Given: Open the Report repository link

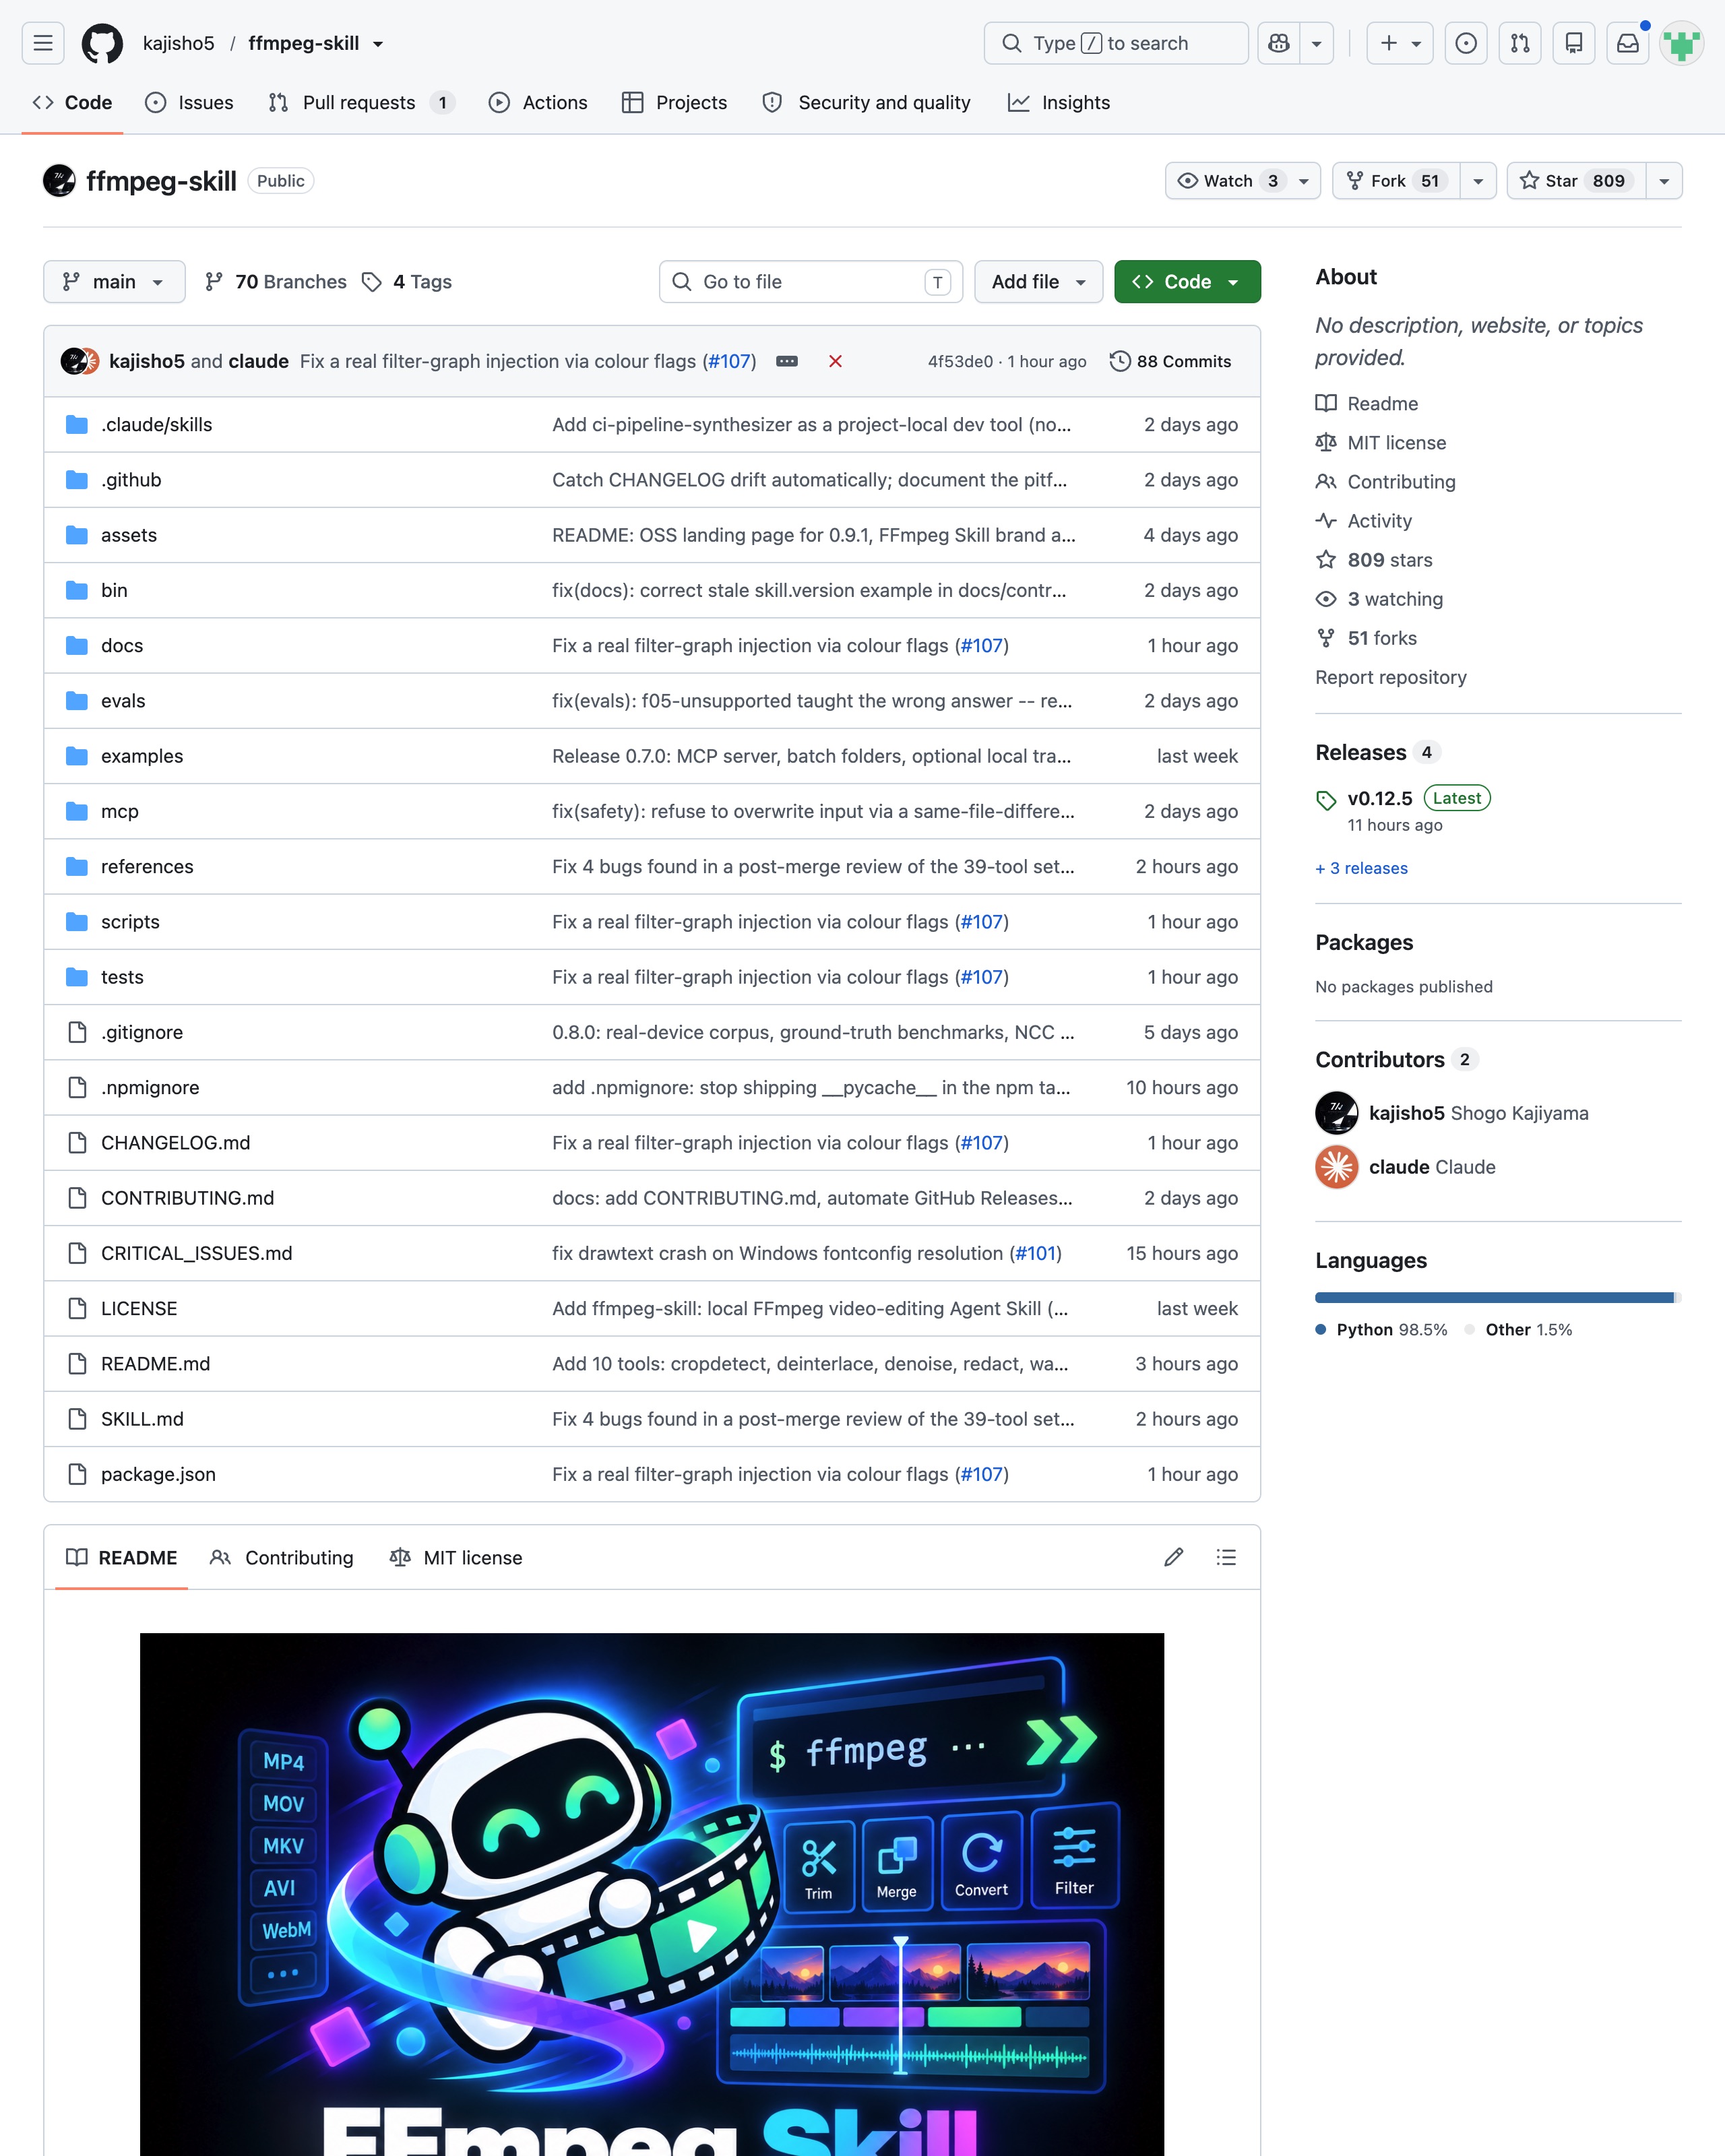Looking at the screenshot, I should click(1391, 678).
